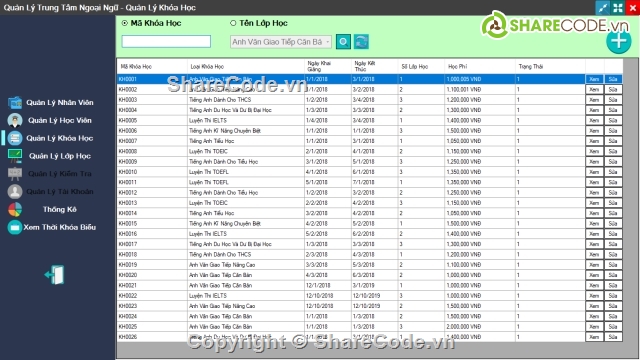Open Xem Thời Khóa Biểu calendar icon
The height and width of the screenshot is (360, 640).
click(15, 227)
